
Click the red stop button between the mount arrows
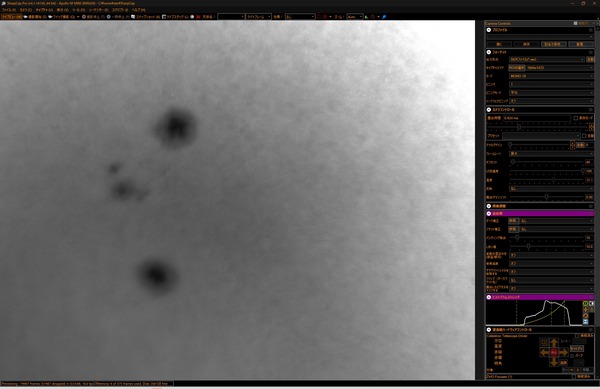(x=554, y=352)
